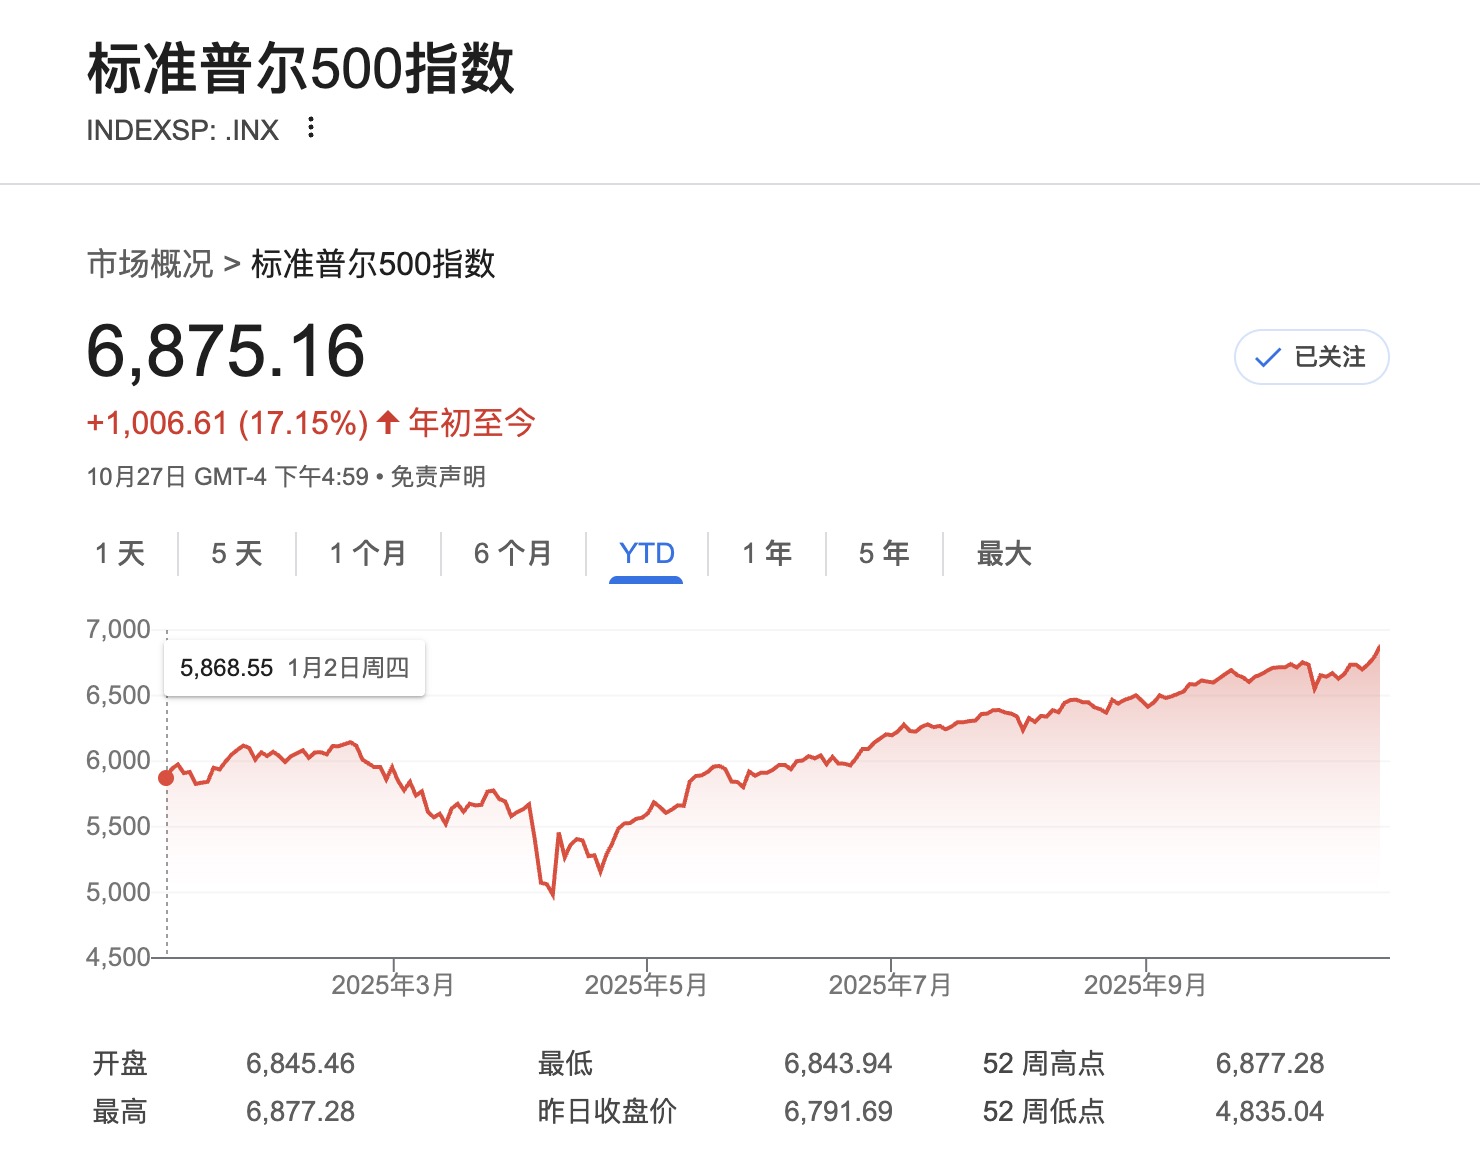Select the 1个月 chart range
The width and height of the screenshot is (1480, 1166).
pyautogui.click(x=366, y=553)
